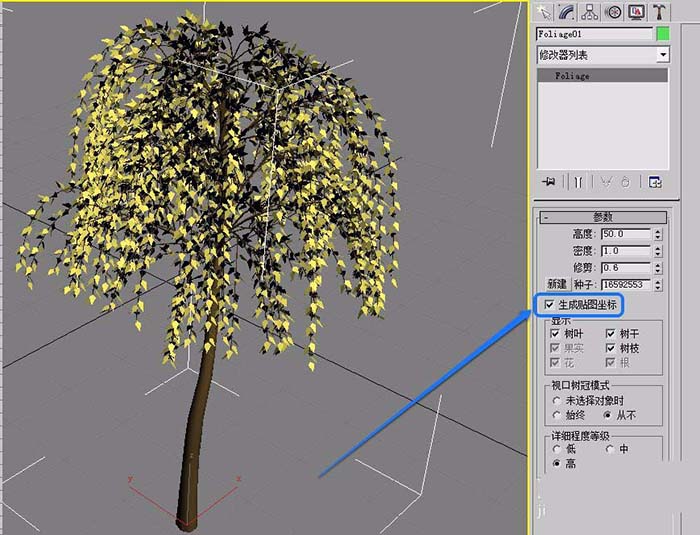Choose 中 level of detail
The image size is (700, 535).
point(609,449)
